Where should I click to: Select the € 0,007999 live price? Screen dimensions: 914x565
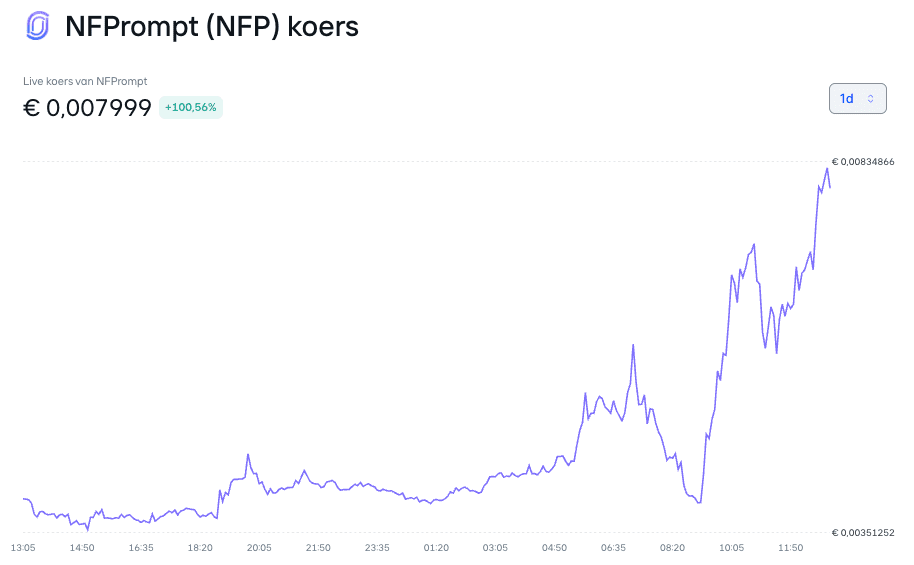[x=87, y=108]
